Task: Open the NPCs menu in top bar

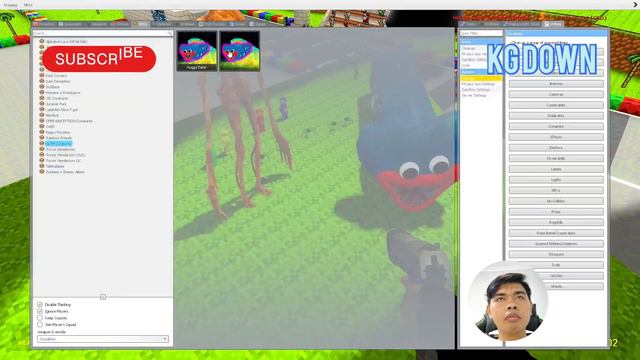Action: pos(28,5)
